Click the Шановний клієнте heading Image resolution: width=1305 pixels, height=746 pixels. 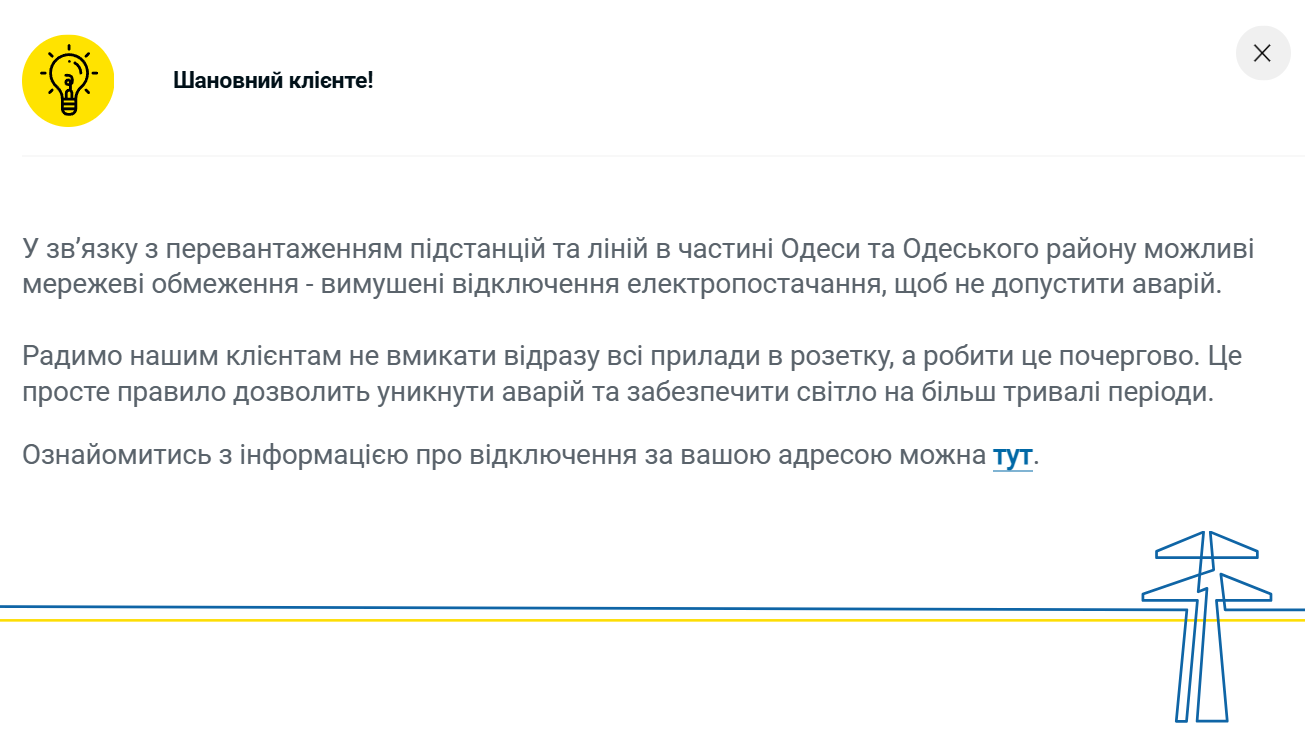(273, 81)
